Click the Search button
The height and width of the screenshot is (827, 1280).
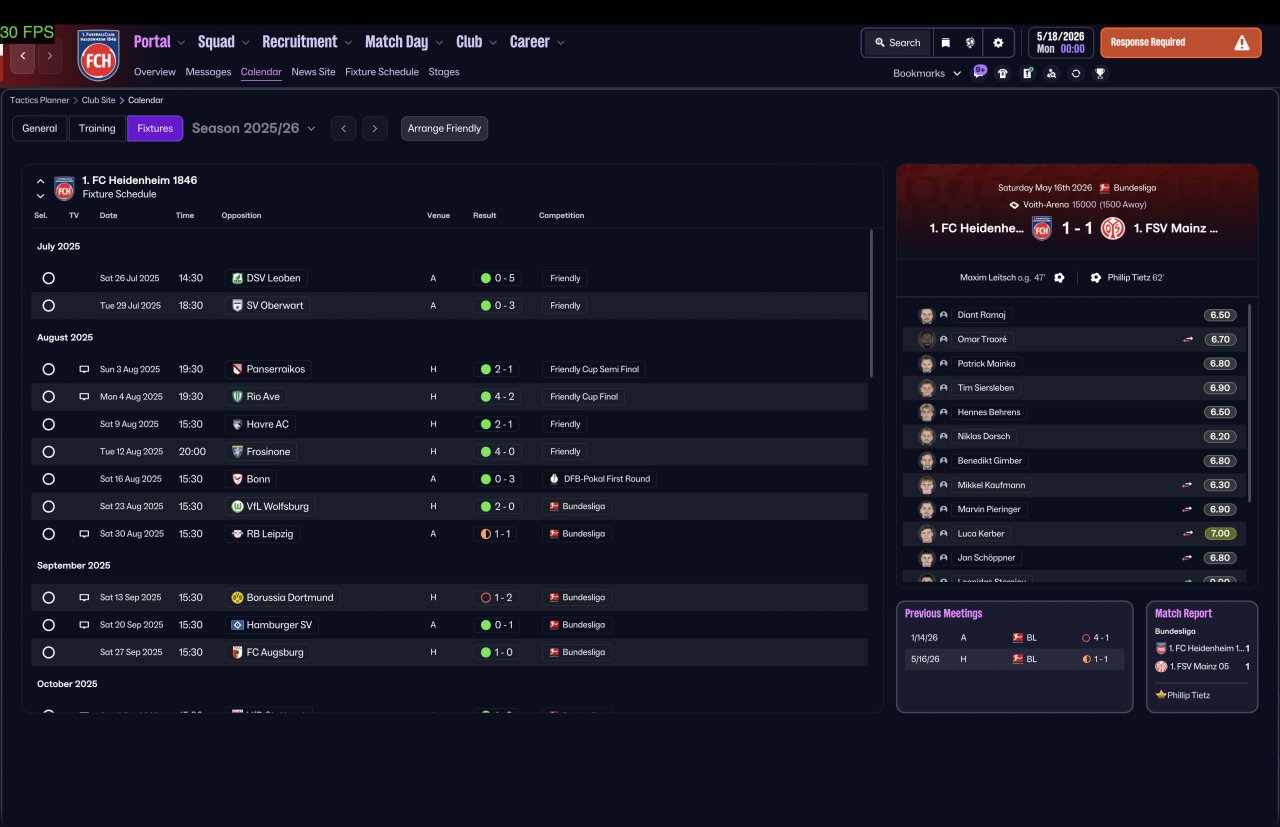pos(897,43)
